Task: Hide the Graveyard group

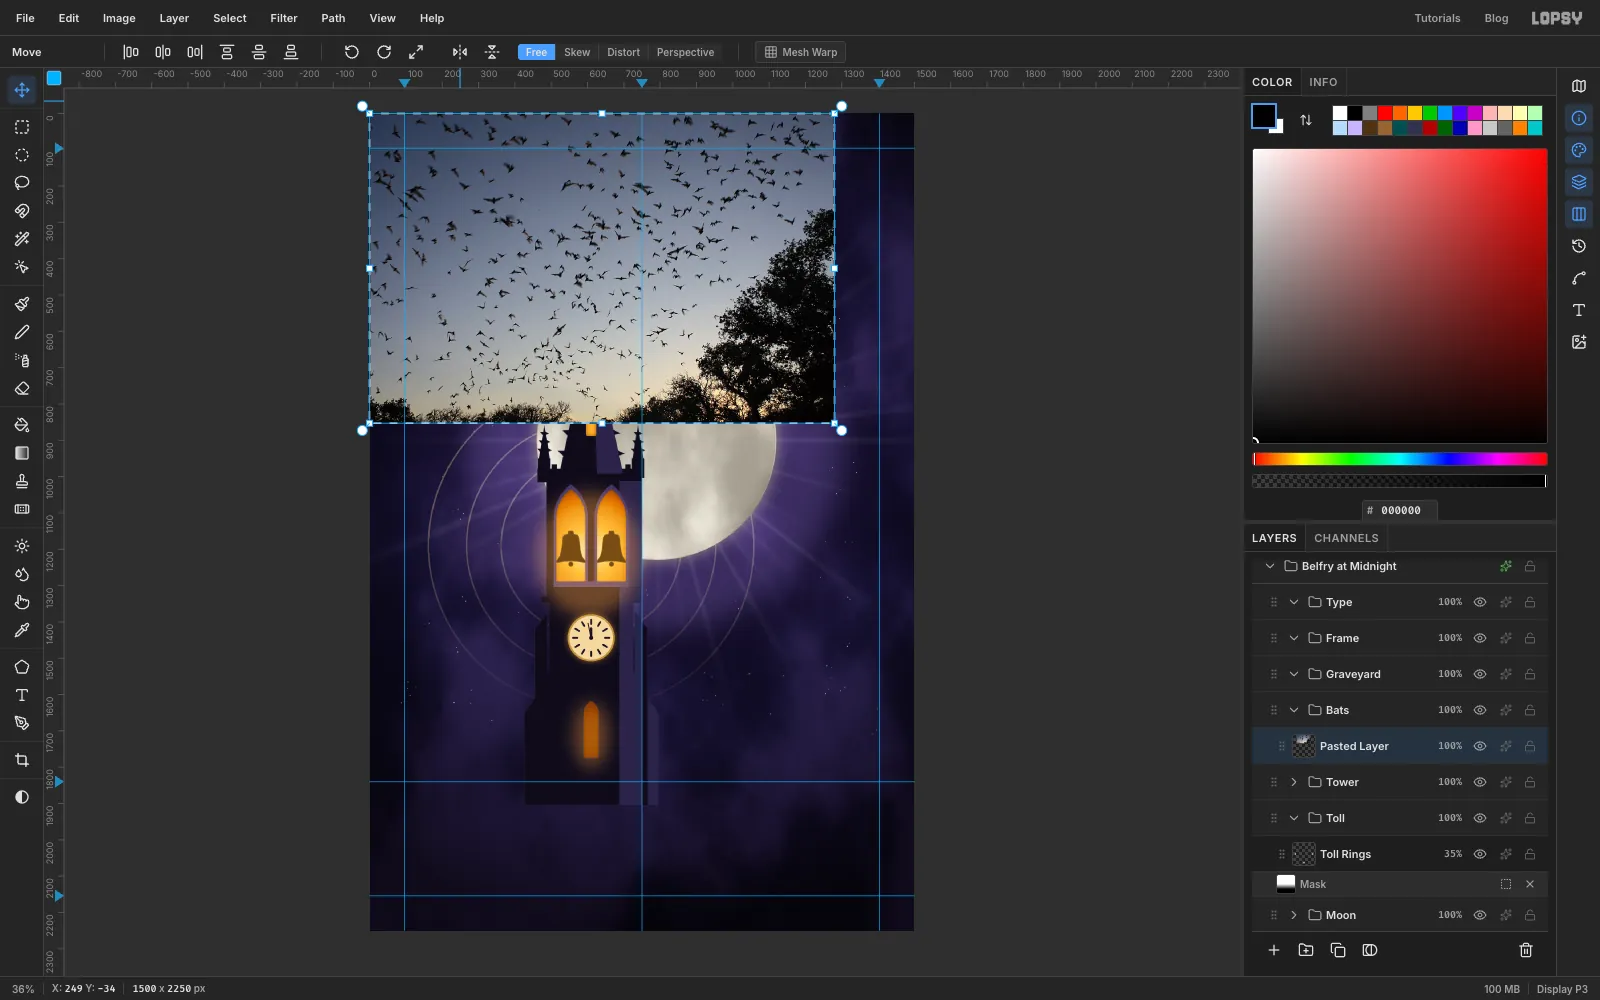Action: click(1480, 674)
